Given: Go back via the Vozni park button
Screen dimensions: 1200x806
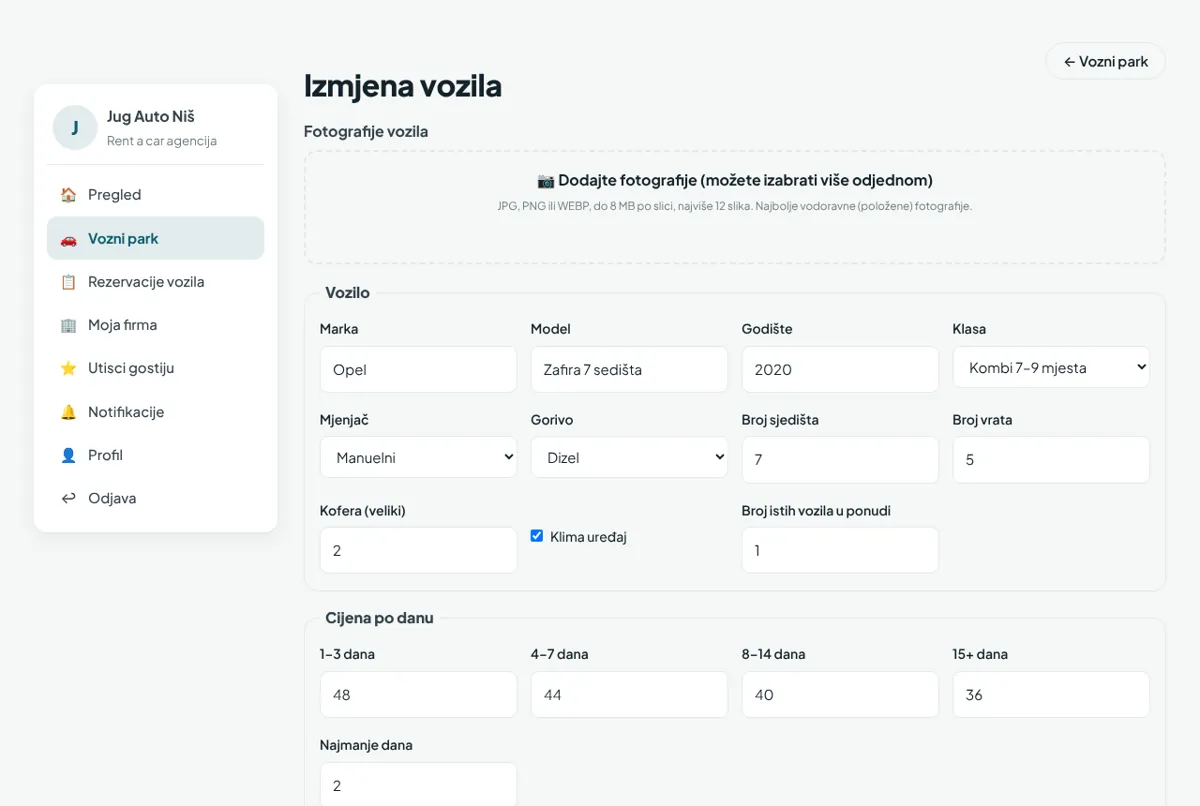Looking at the screenshot, I should coord(1105,61).
